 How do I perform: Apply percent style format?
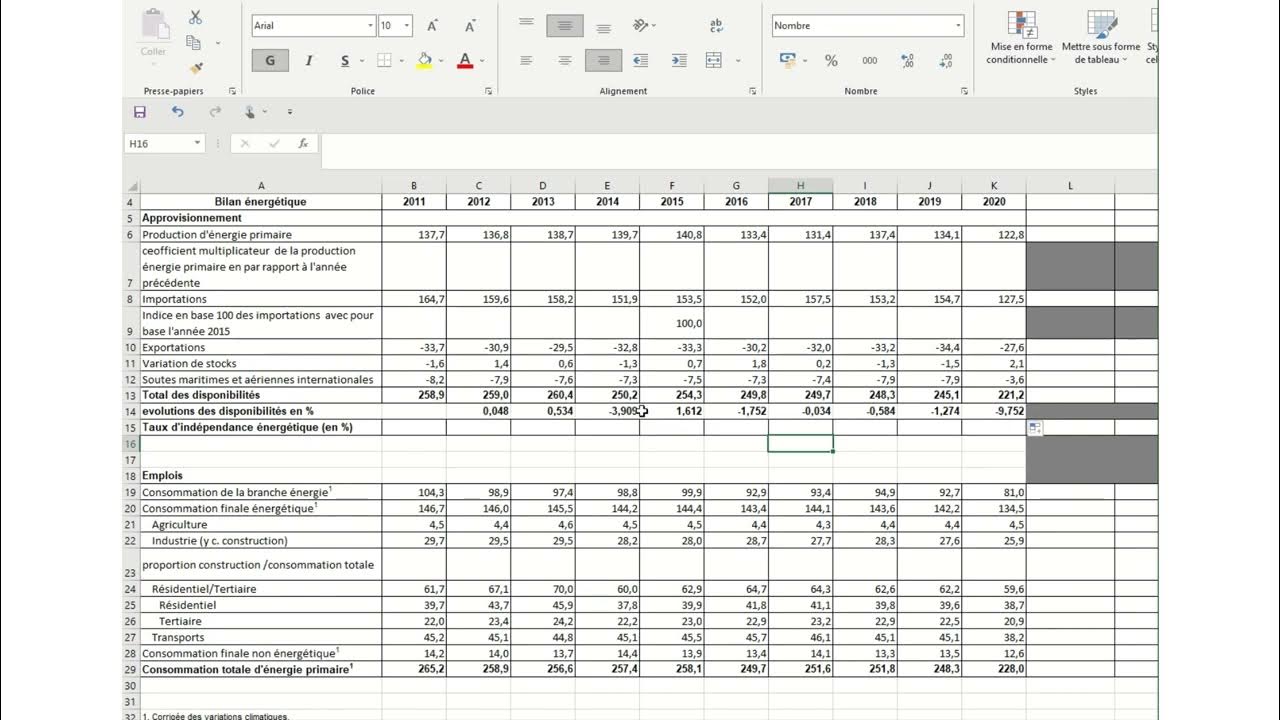[x=831, y=61]
